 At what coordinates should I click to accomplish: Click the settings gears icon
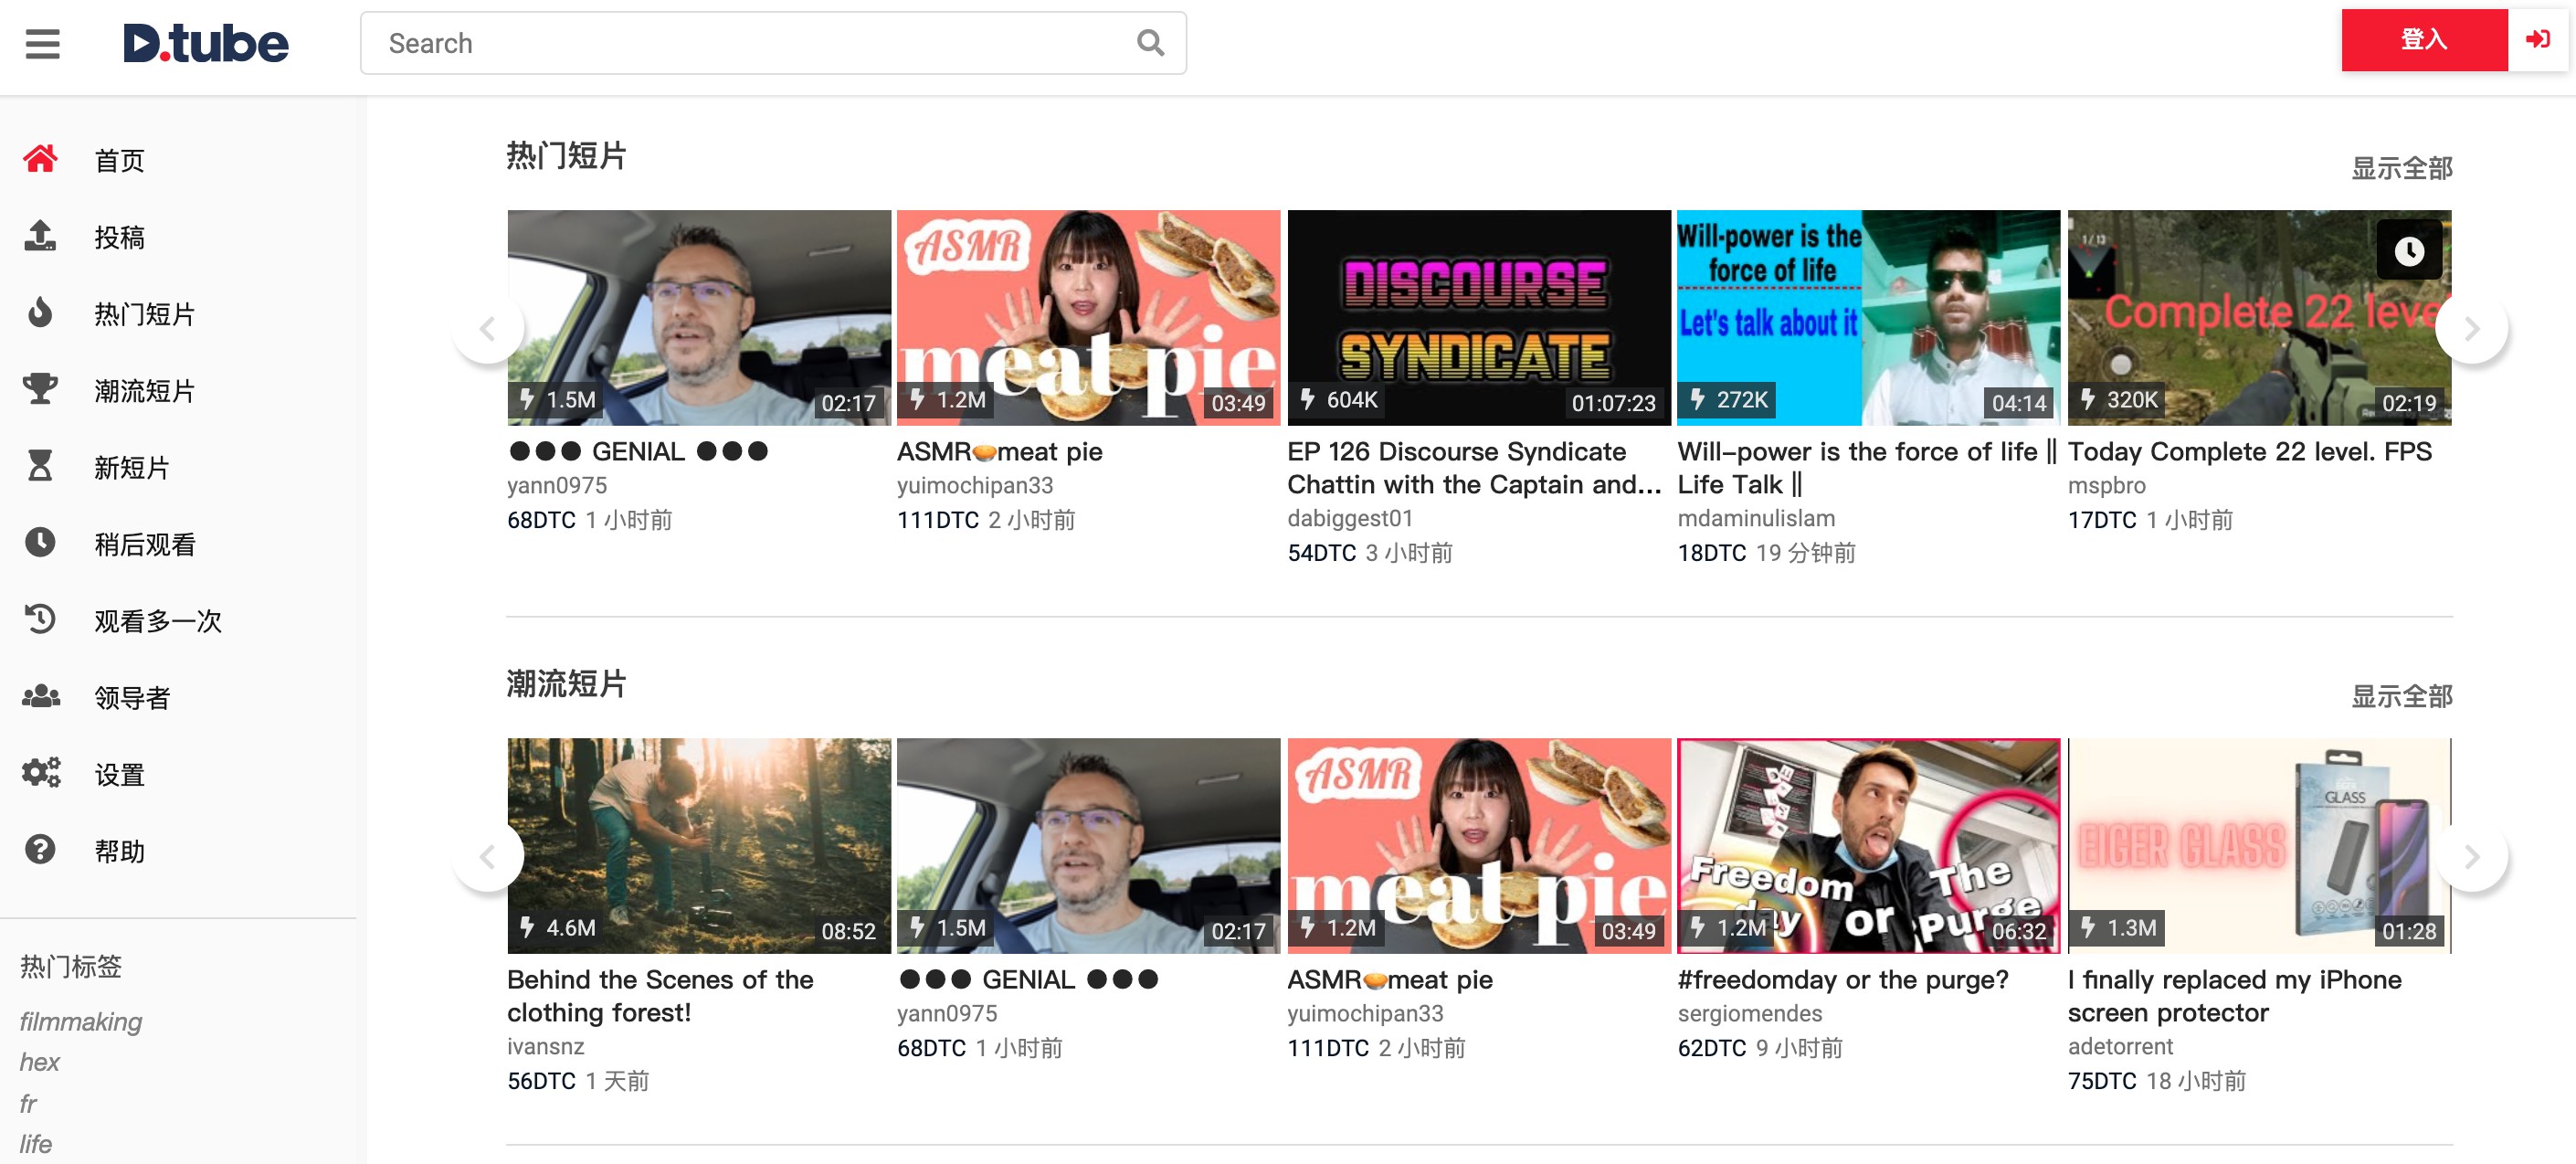coord(40,773)
